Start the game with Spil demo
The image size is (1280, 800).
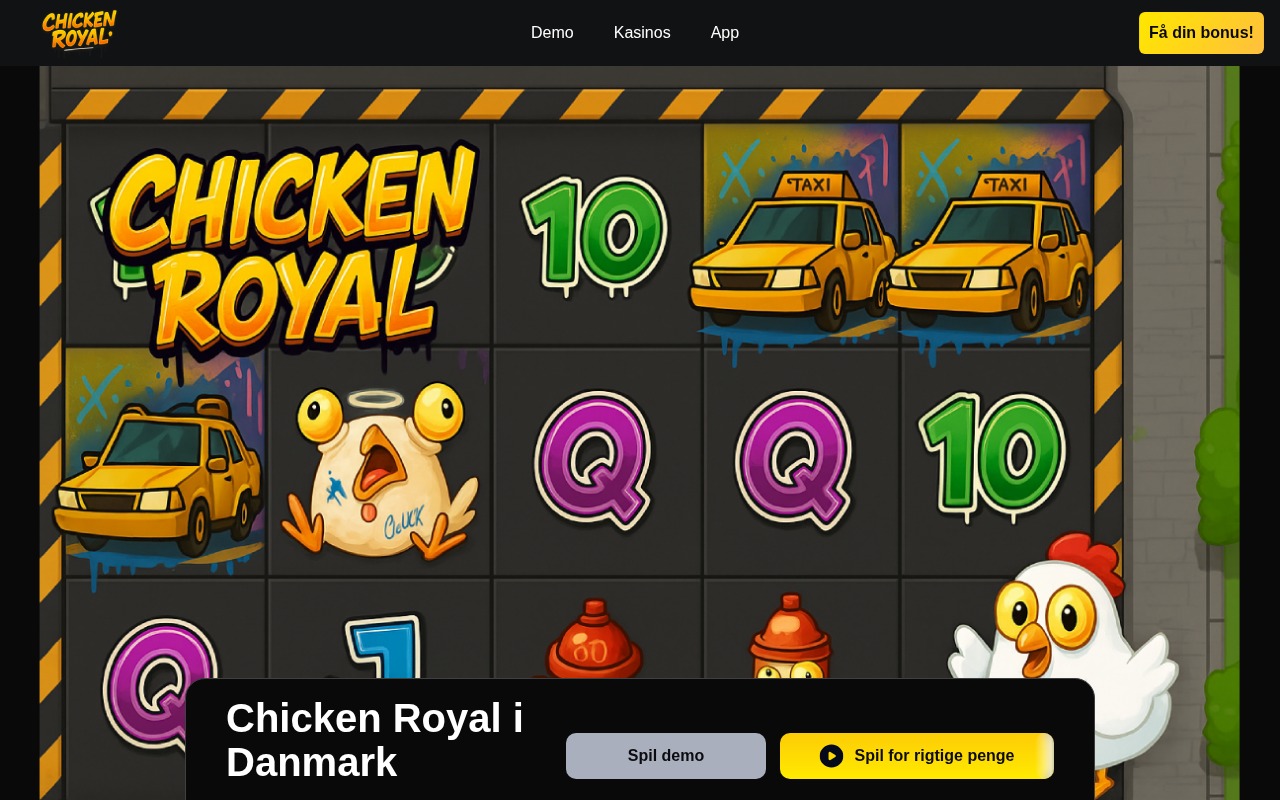point(666,756)
